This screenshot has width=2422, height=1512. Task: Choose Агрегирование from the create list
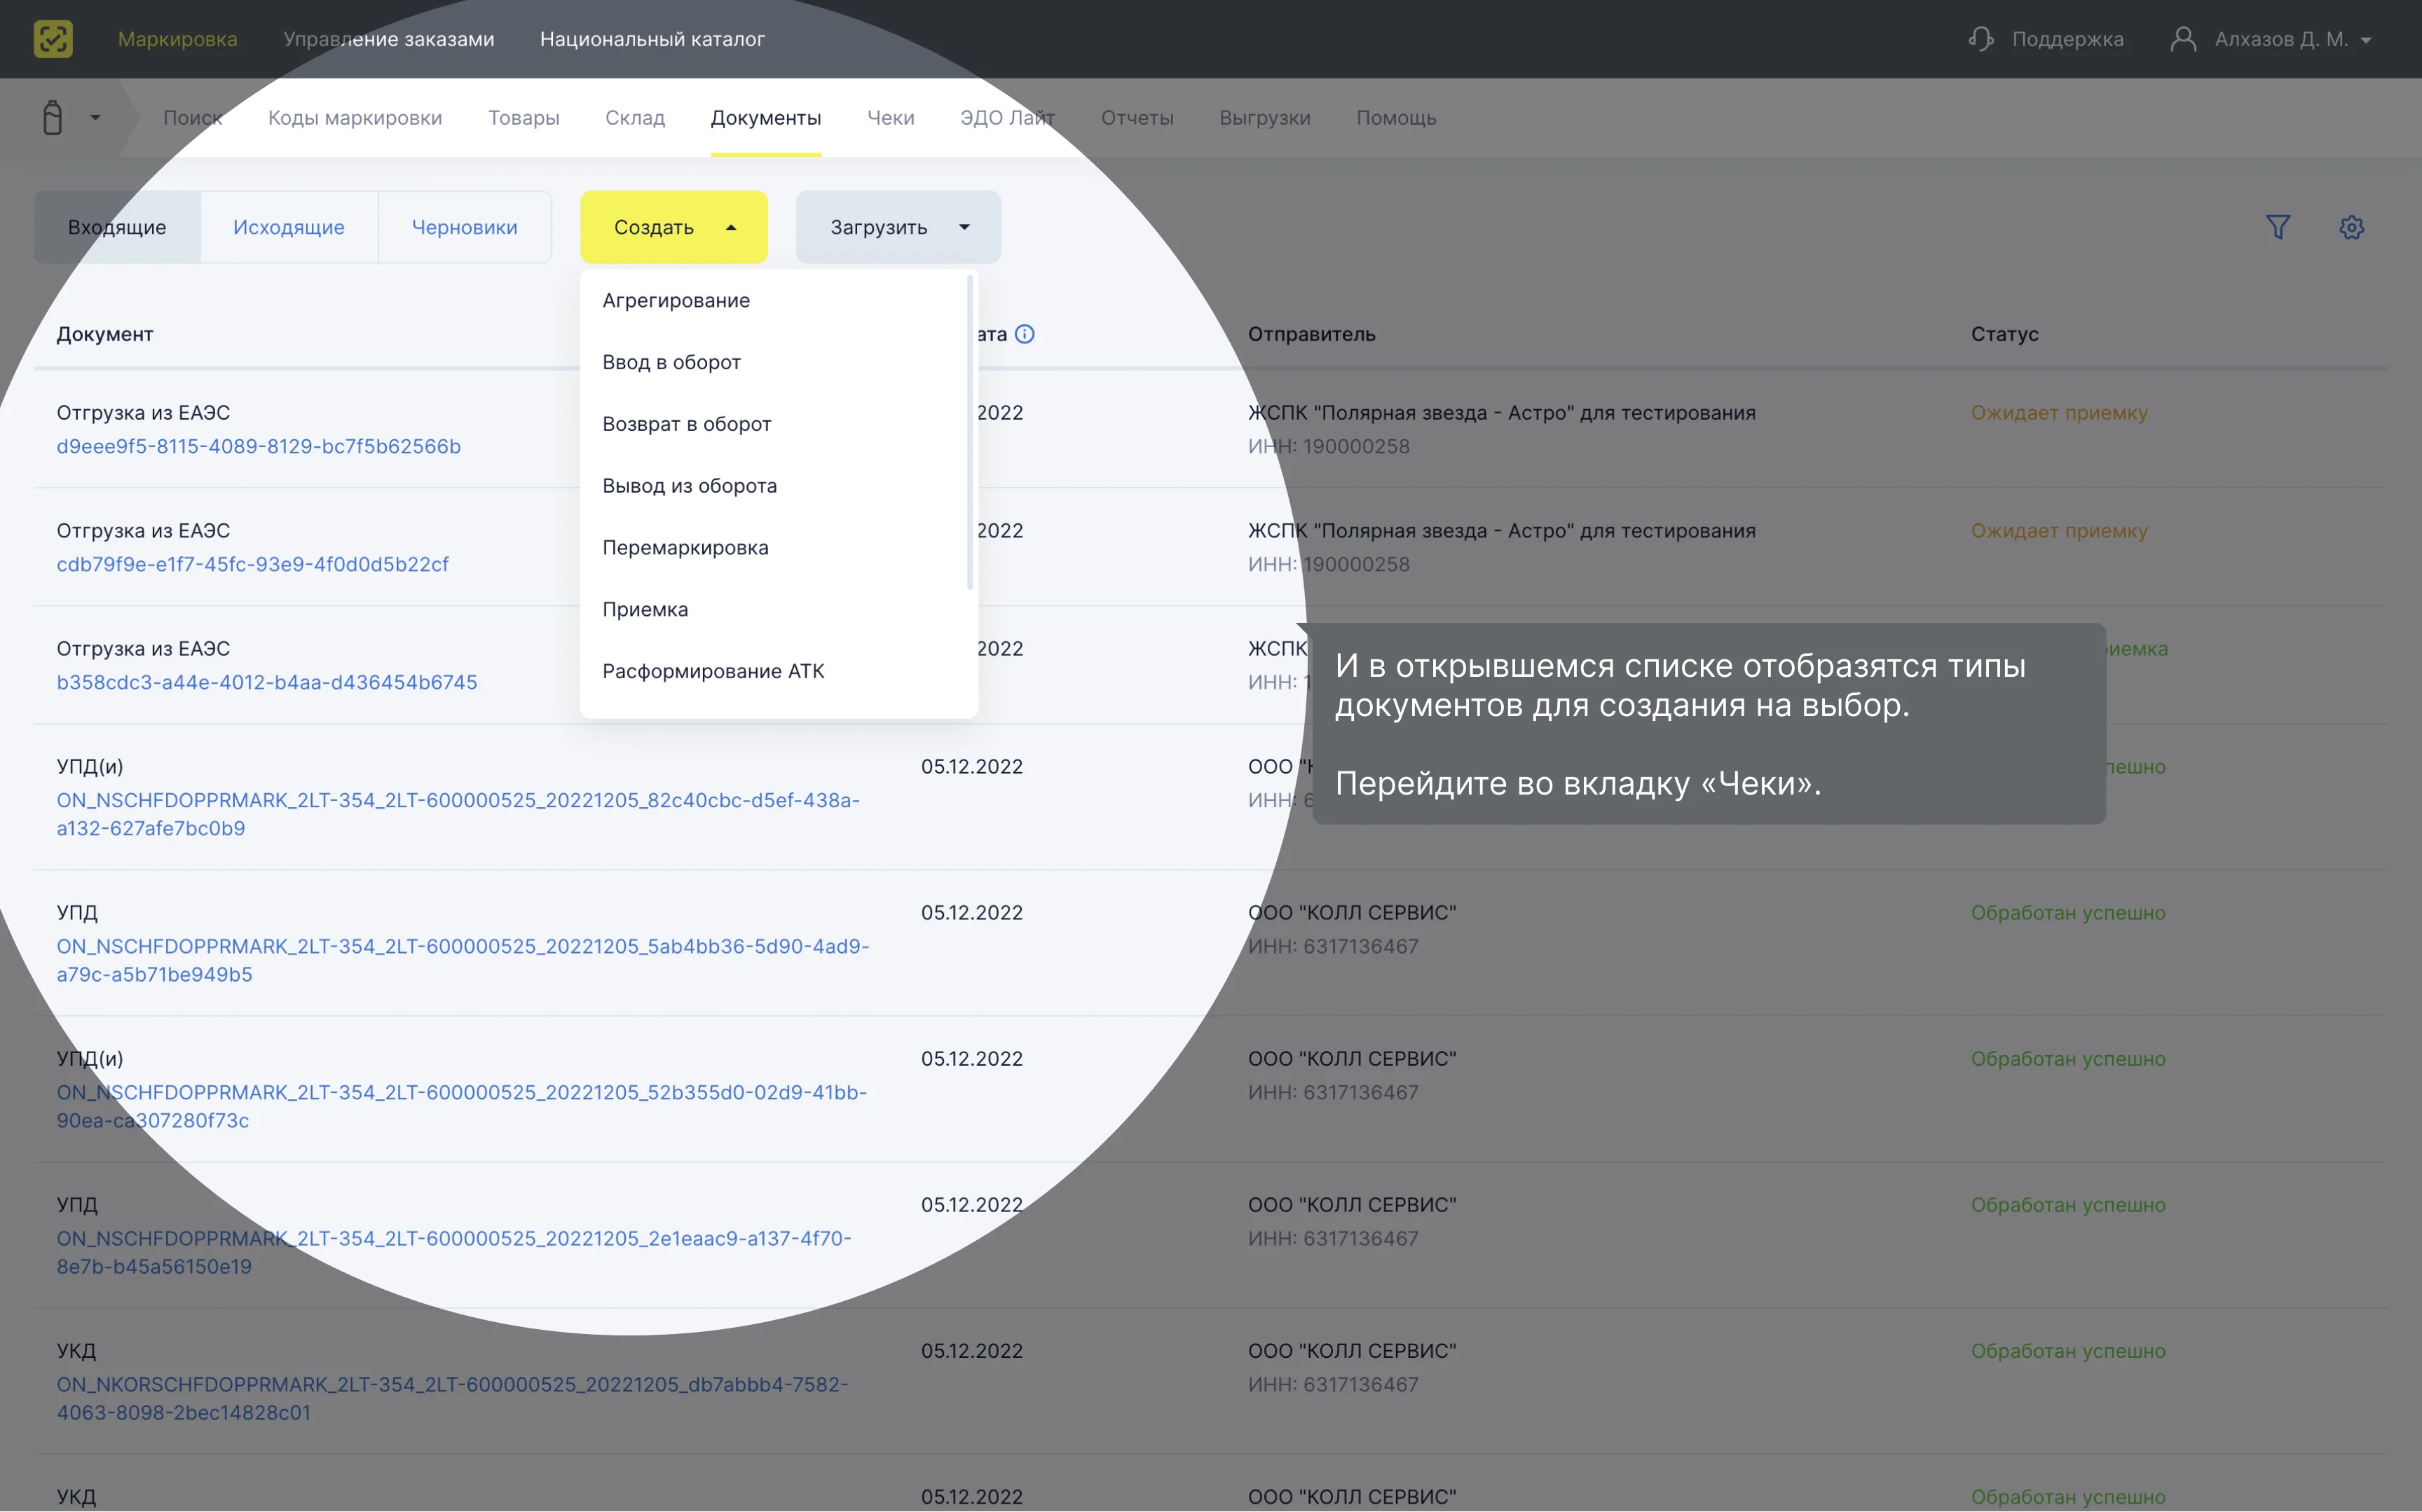(x=676, y=301)
